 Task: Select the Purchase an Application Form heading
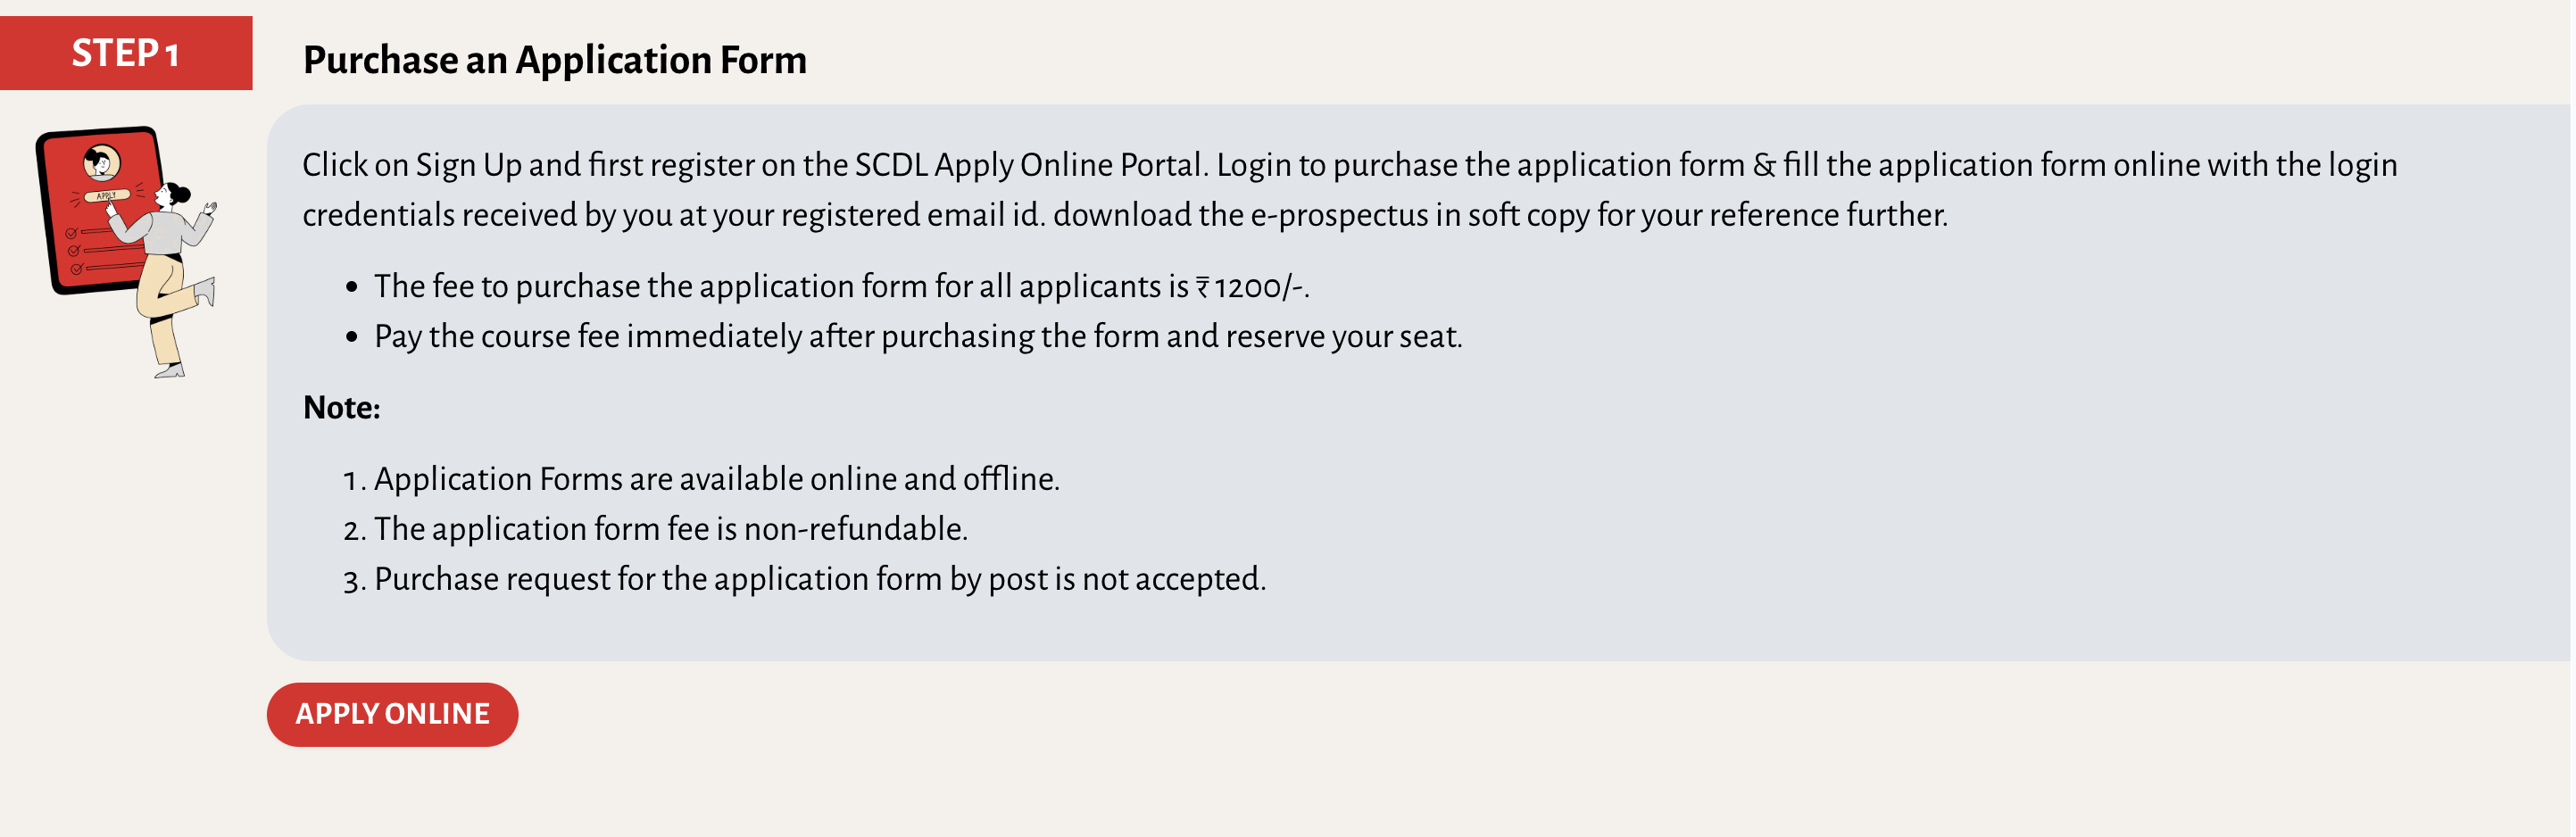[554, 60]
